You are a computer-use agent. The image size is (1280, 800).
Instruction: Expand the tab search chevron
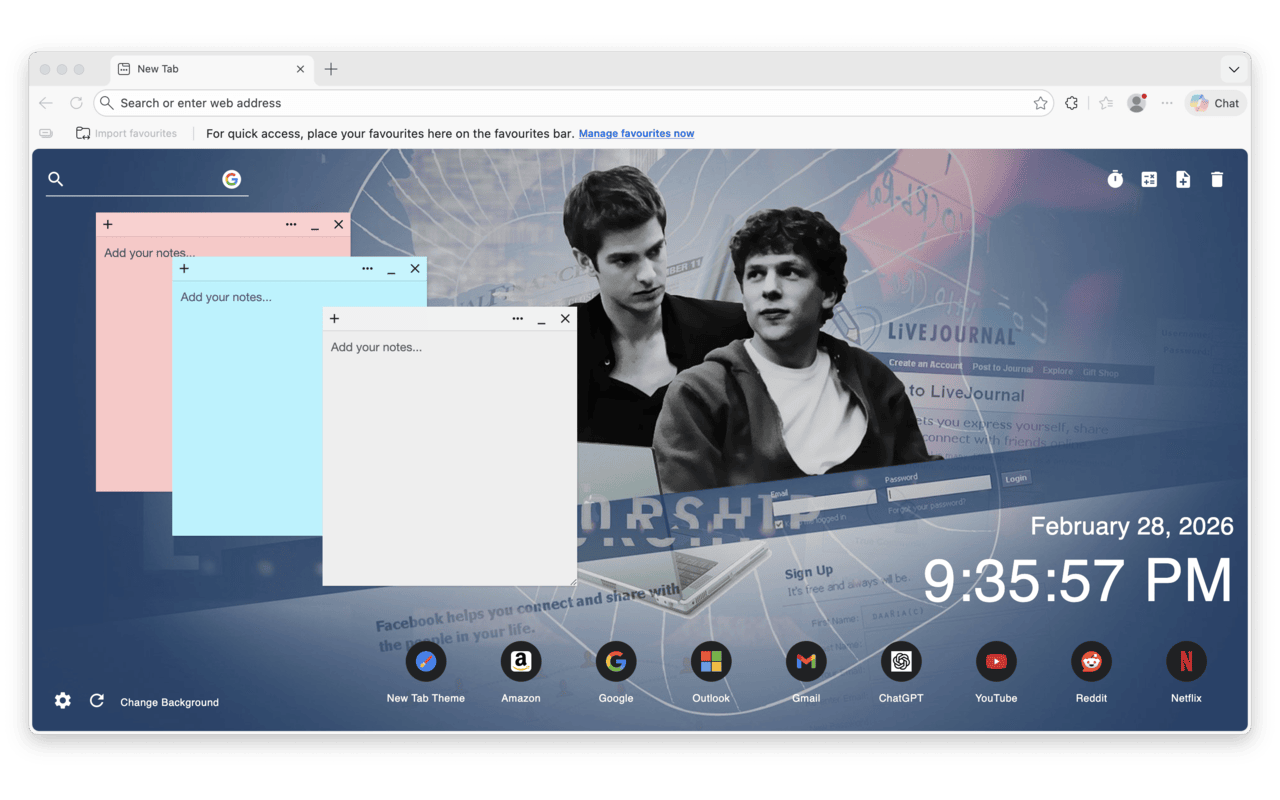(x=1234, y=70)
